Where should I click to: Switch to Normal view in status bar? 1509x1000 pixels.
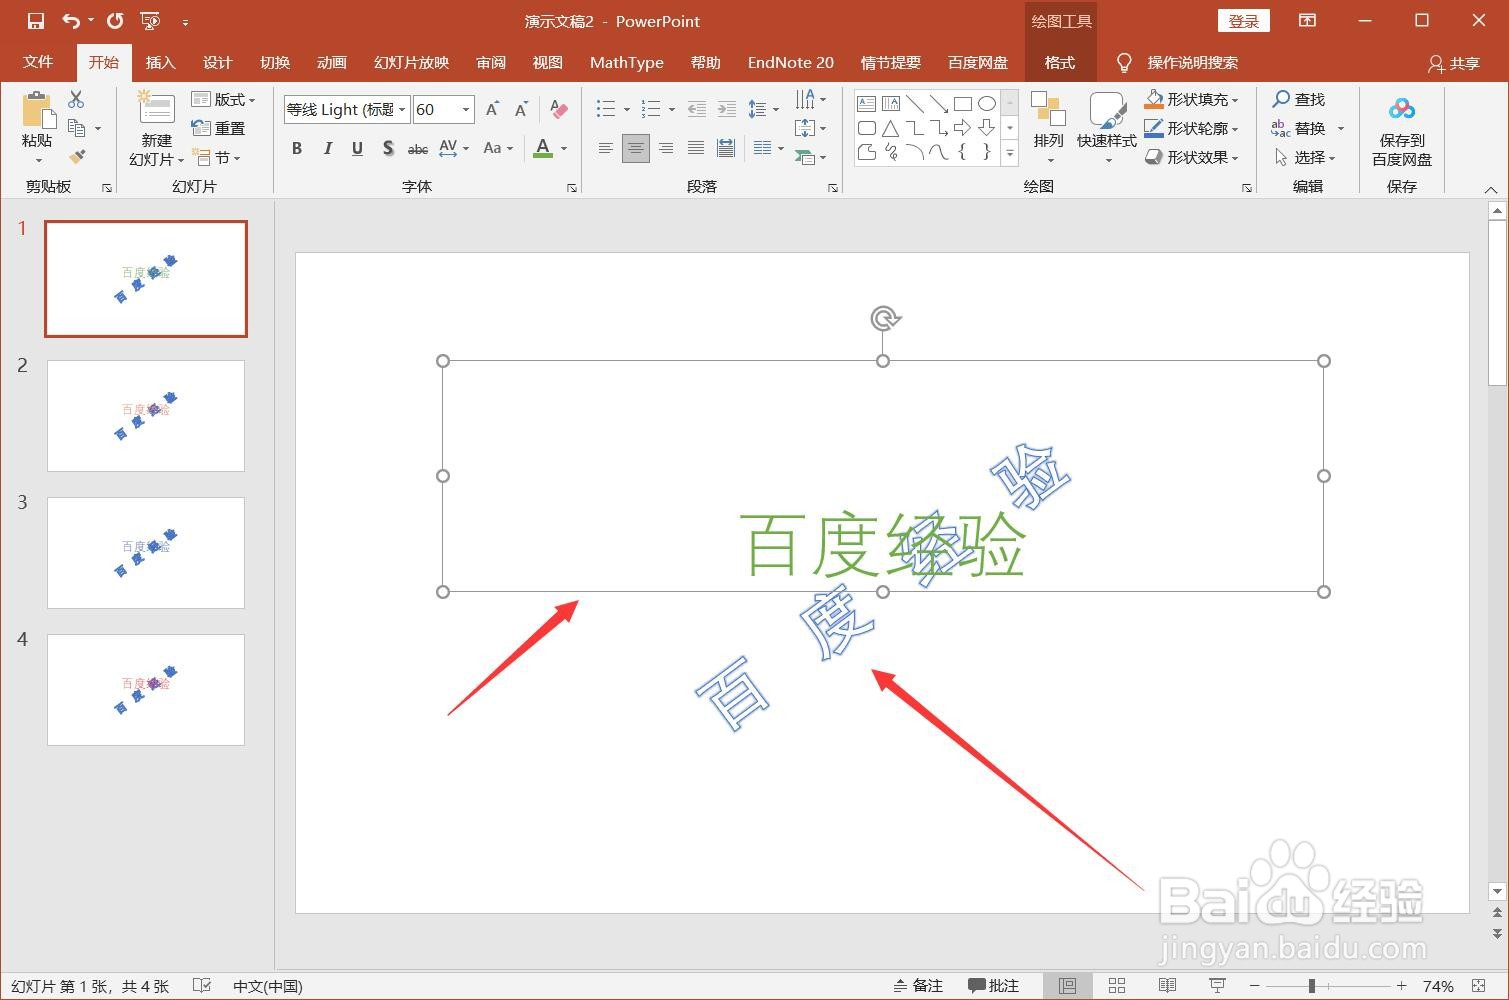pos(1067,986)
